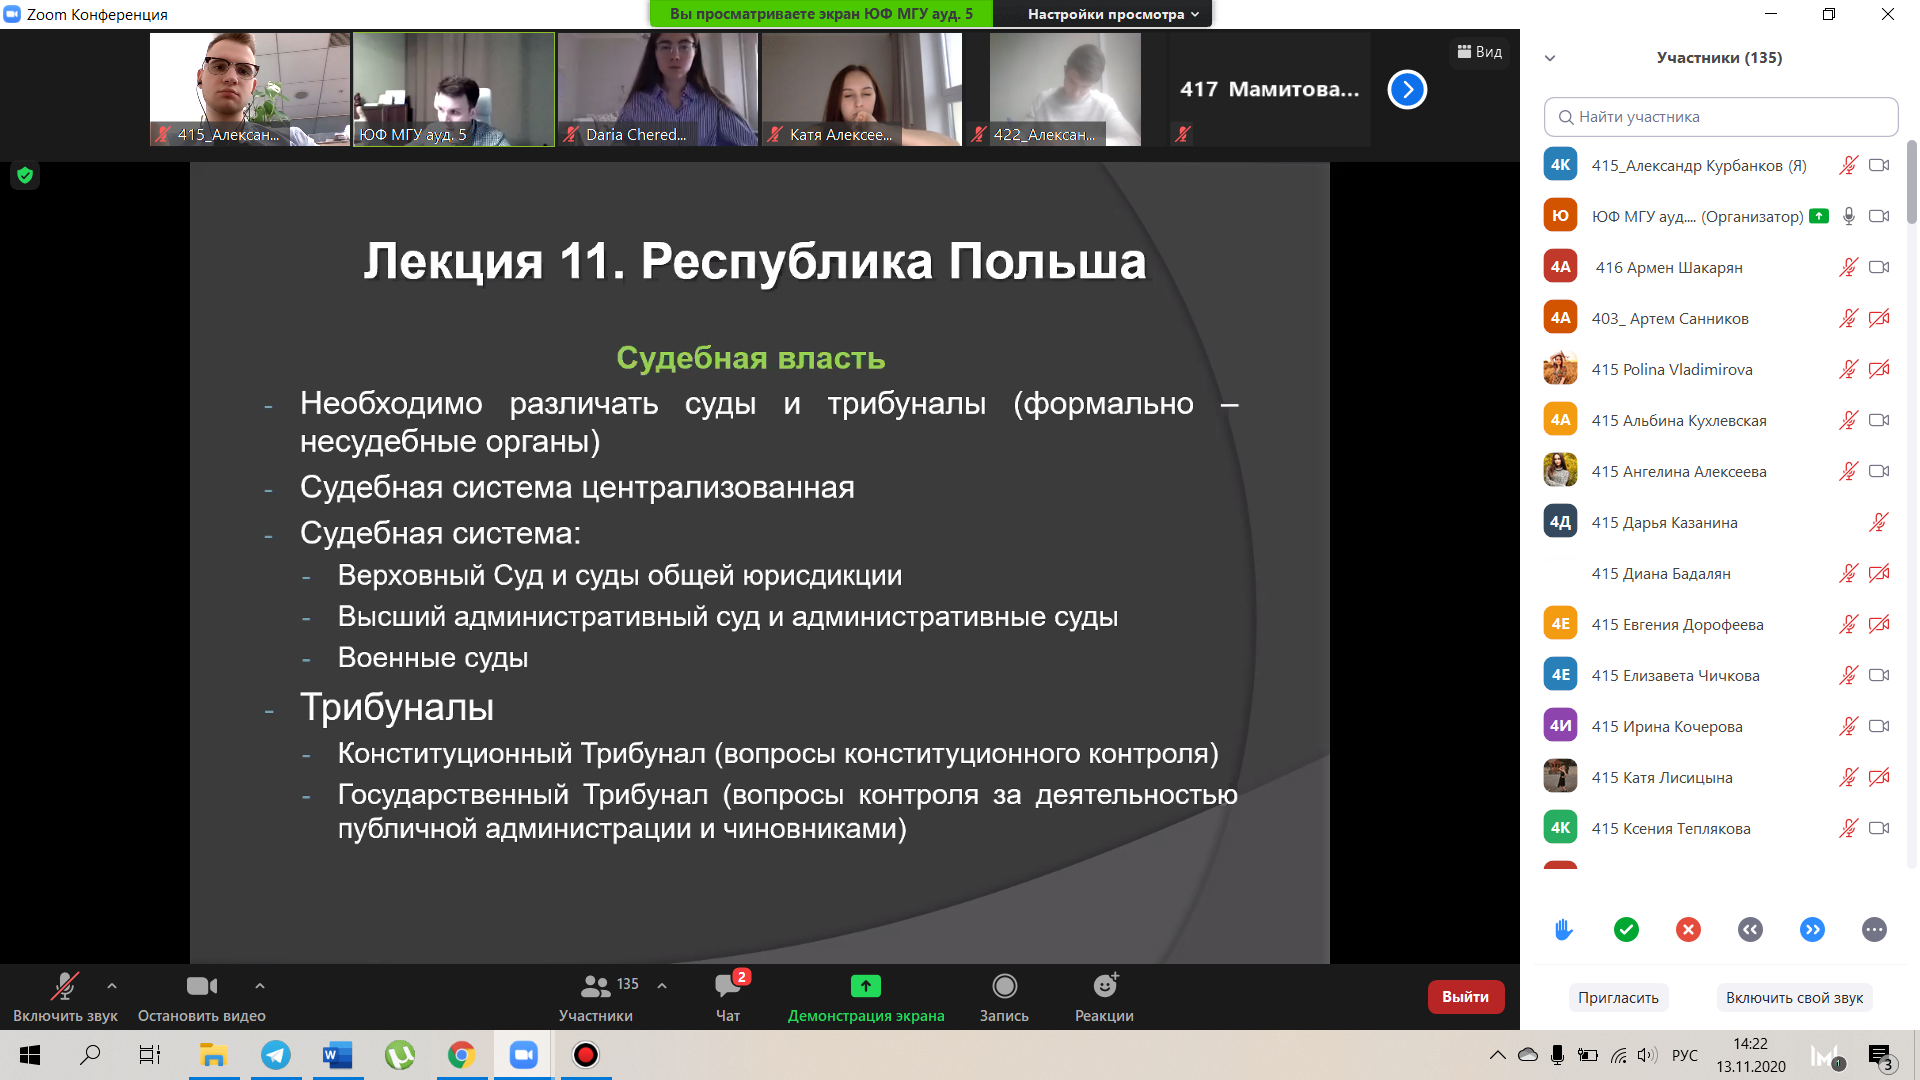Click microphone icon of ЮФ МГУ organizer

click(x=1849, y=217)
